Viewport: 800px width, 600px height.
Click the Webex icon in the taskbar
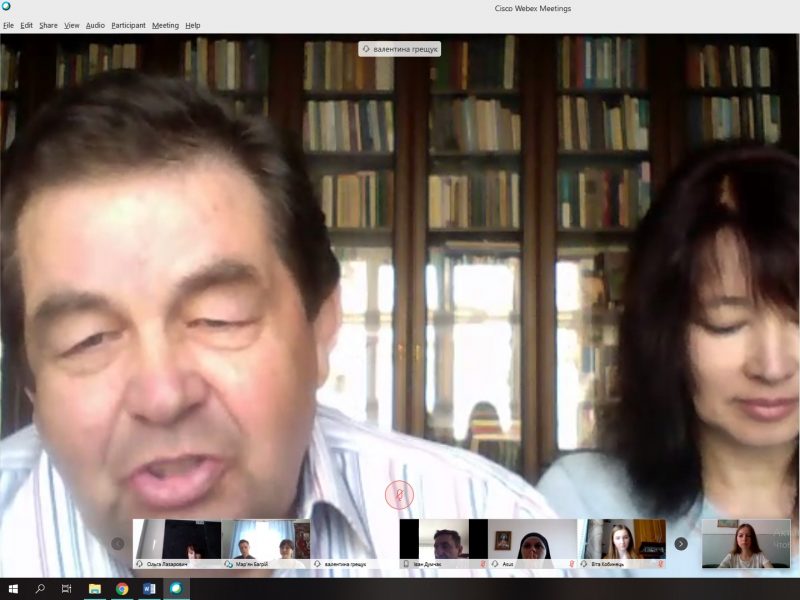pyautogui.click(x=176, y=589)
